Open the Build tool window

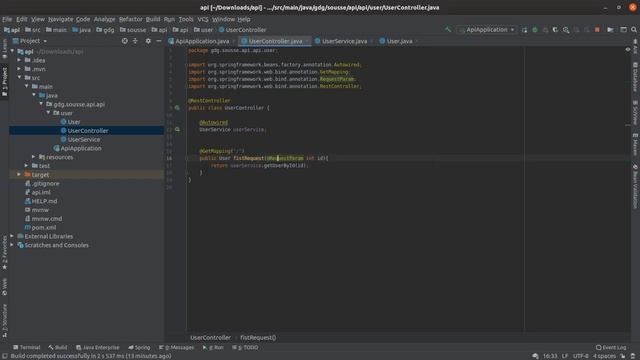(x=58, y=347)
